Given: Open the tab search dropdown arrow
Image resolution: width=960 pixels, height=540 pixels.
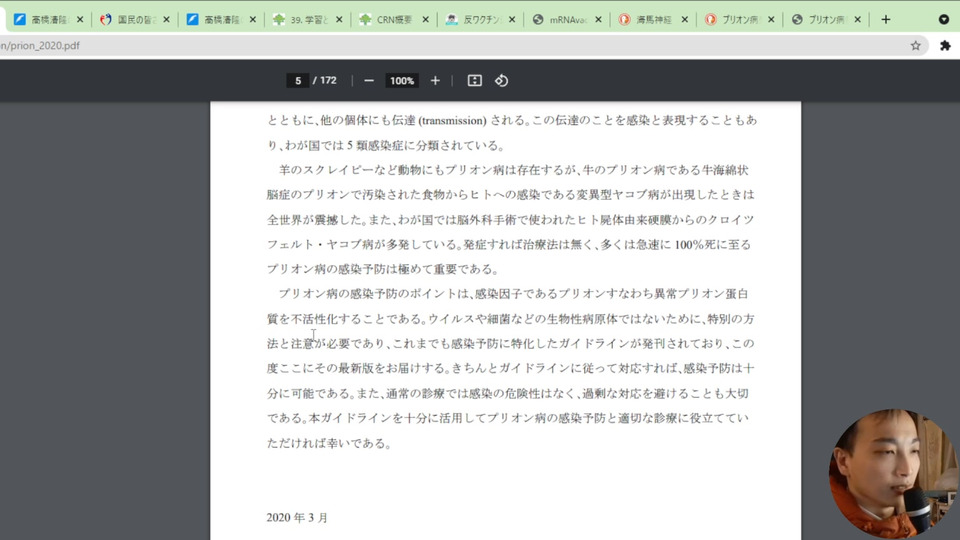Looking at the screenshot, I should [x=943, y=20].
